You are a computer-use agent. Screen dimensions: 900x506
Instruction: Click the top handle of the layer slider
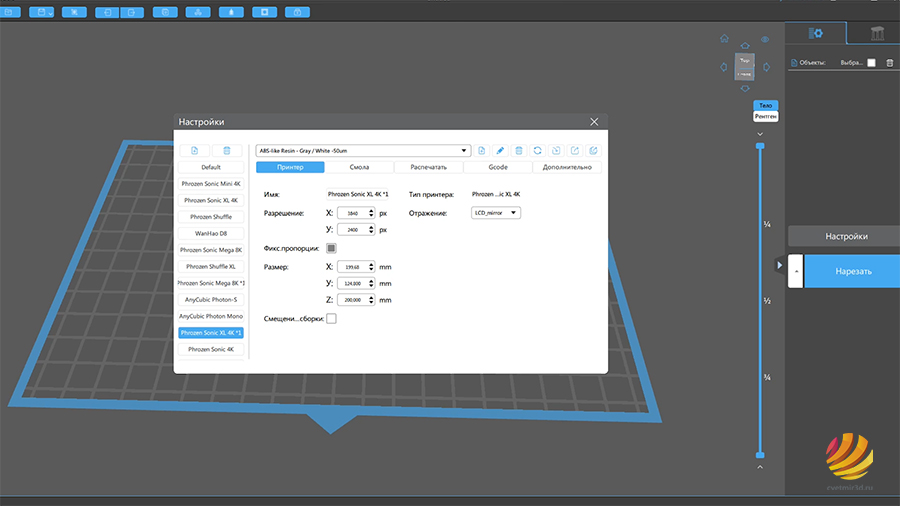pos(760,146)
